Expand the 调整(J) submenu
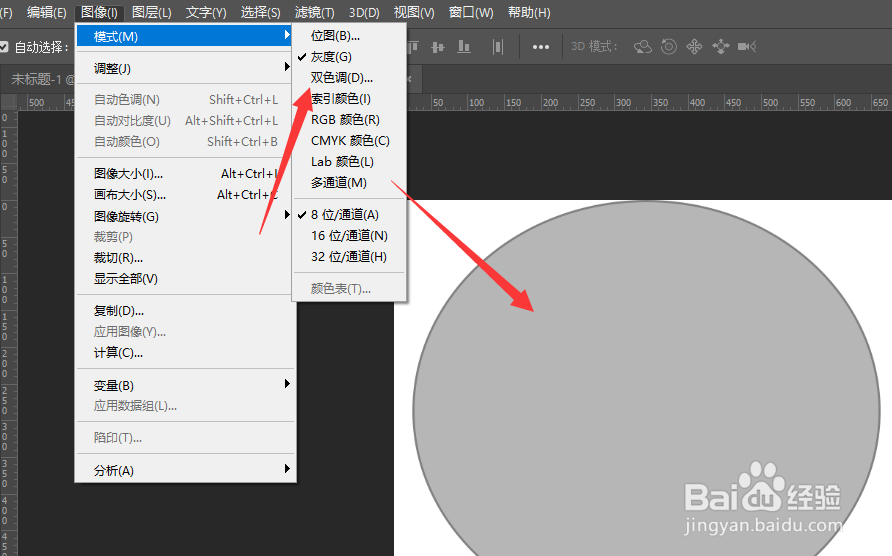Viewport: 892px width, 556px height. 185,68
